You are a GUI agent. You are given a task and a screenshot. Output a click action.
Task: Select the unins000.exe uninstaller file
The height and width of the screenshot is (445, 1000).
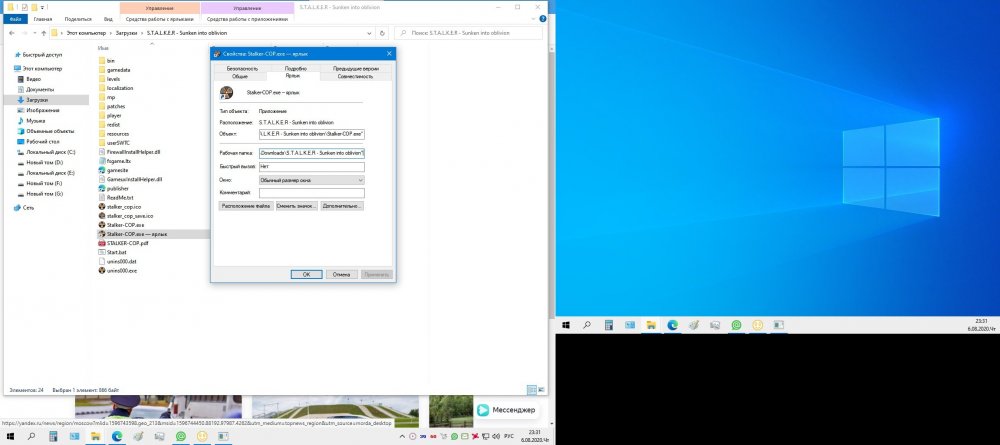121,270
